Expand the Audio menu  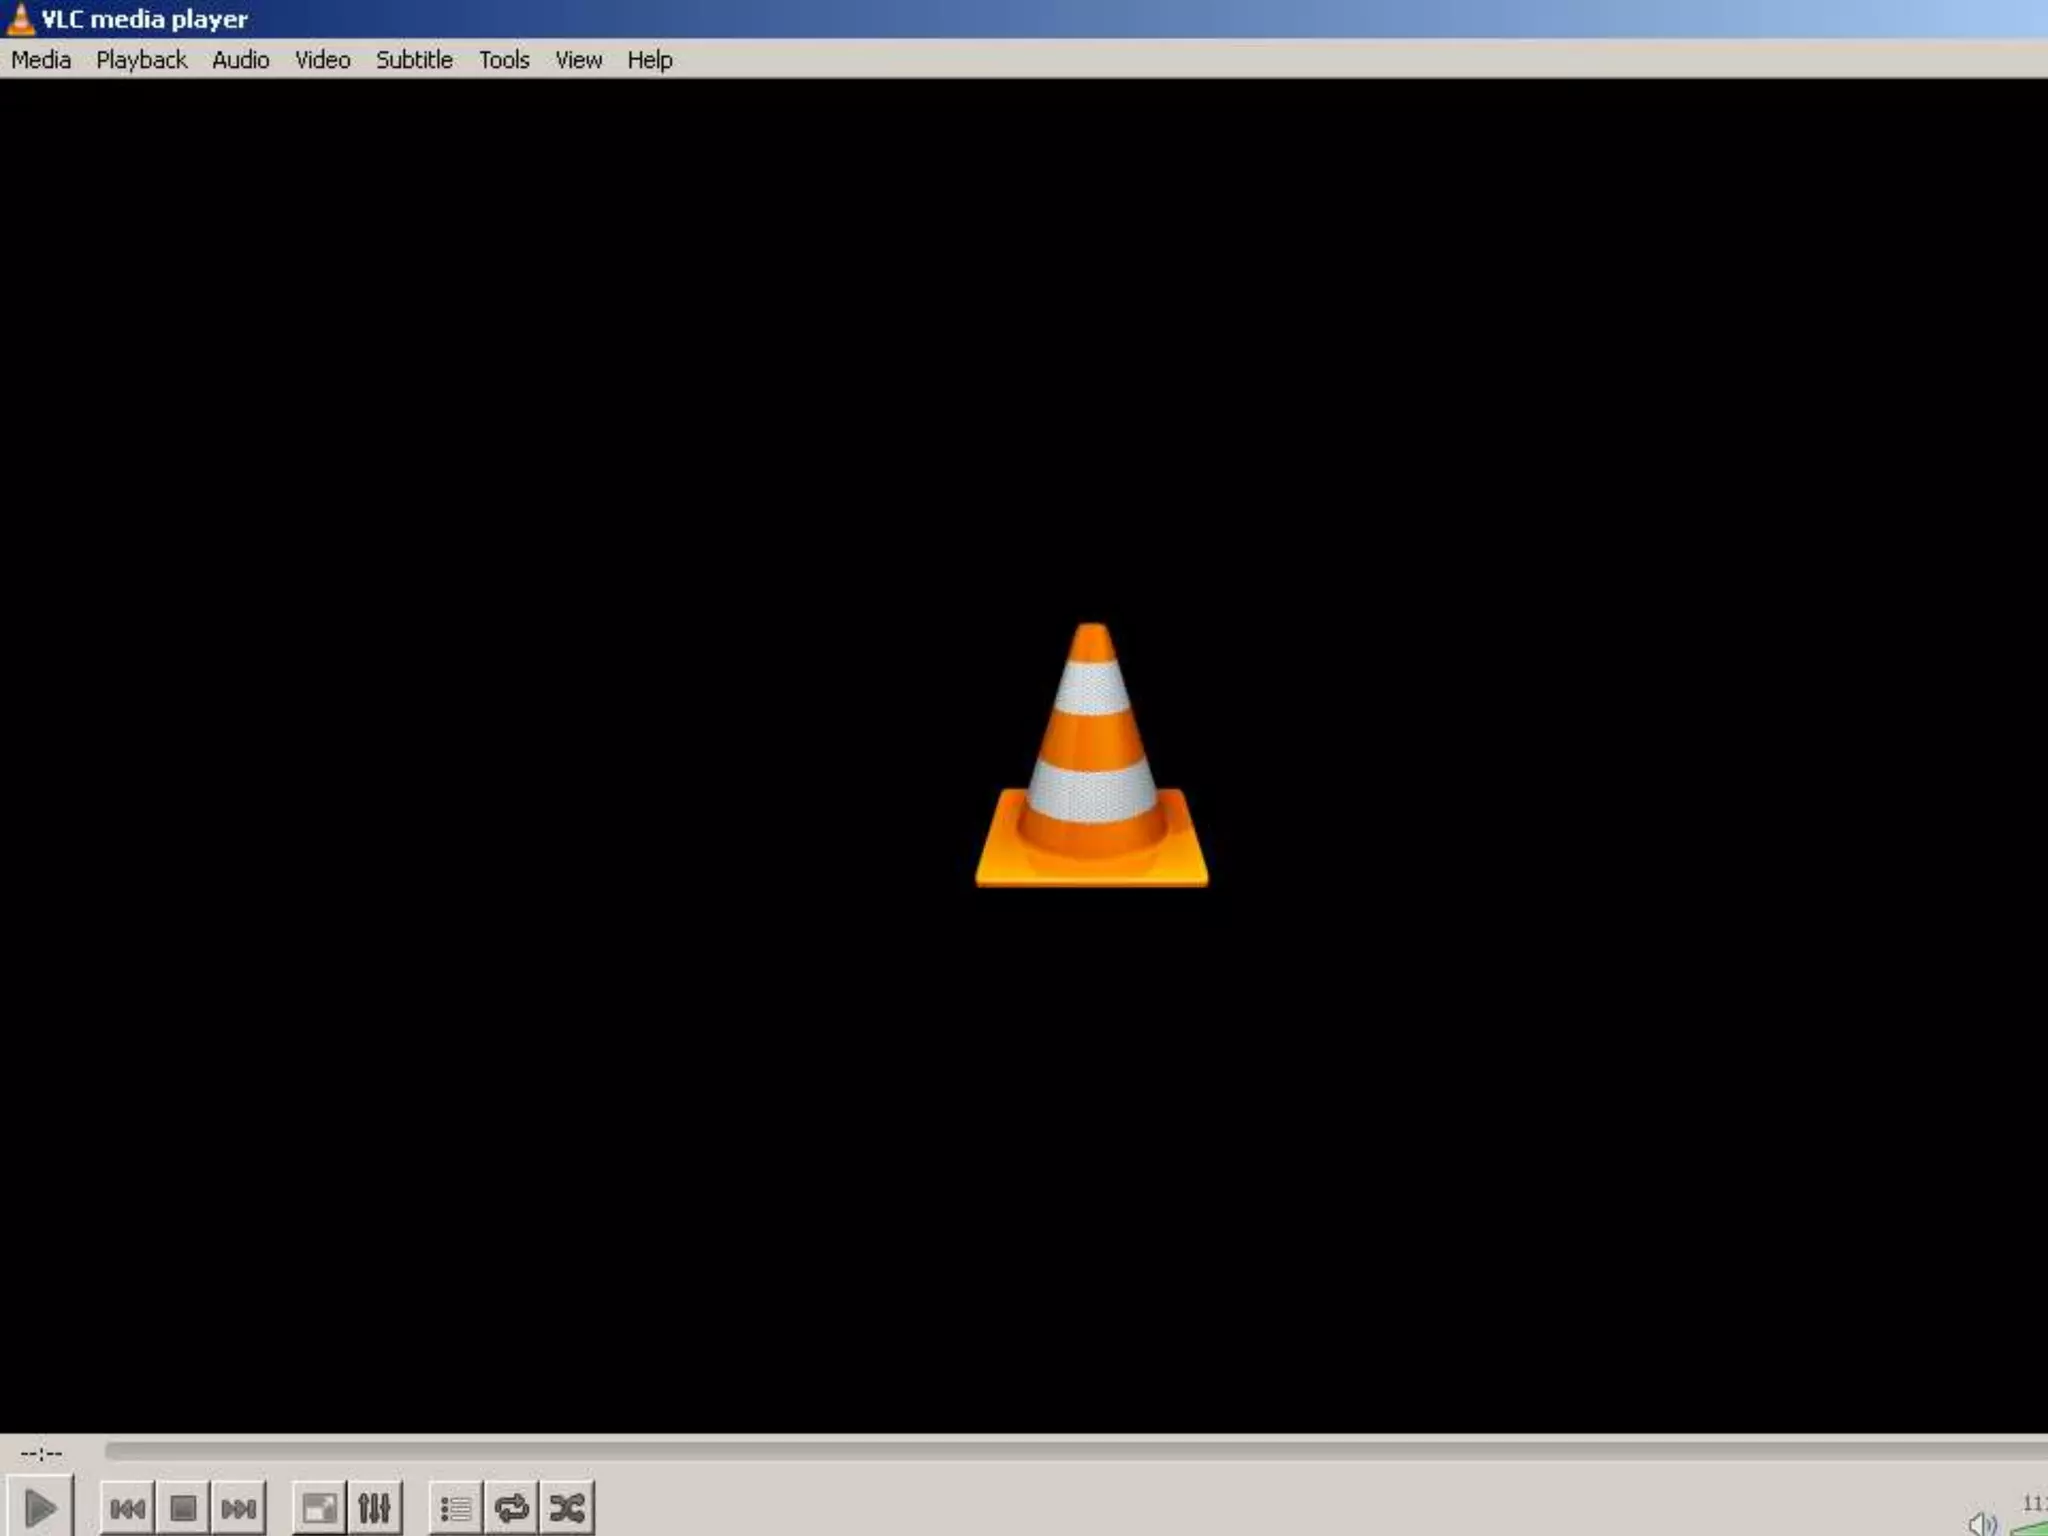[240, 60]
